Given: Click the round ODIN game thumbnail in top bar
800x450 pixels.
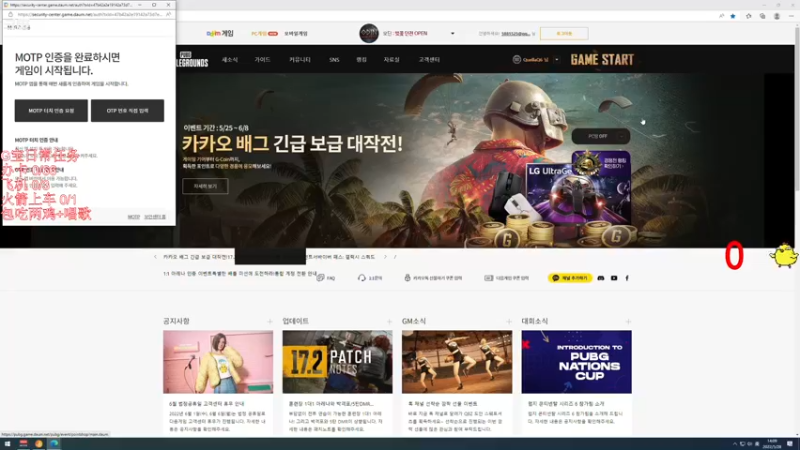Looking at the screenshot, I should point(369,33).
